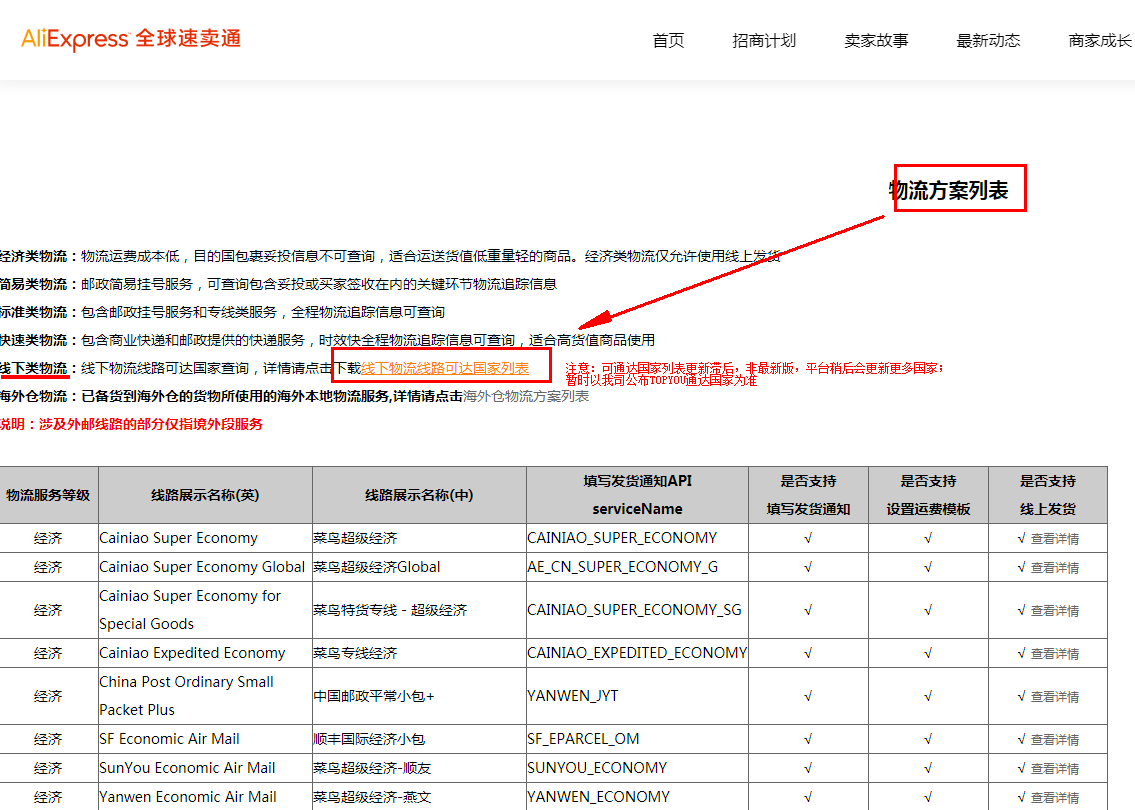Open 查看详情 for YANWEN_JYT row
Viewport: 1135px width, 810px height.
(x=1055, y=696)
